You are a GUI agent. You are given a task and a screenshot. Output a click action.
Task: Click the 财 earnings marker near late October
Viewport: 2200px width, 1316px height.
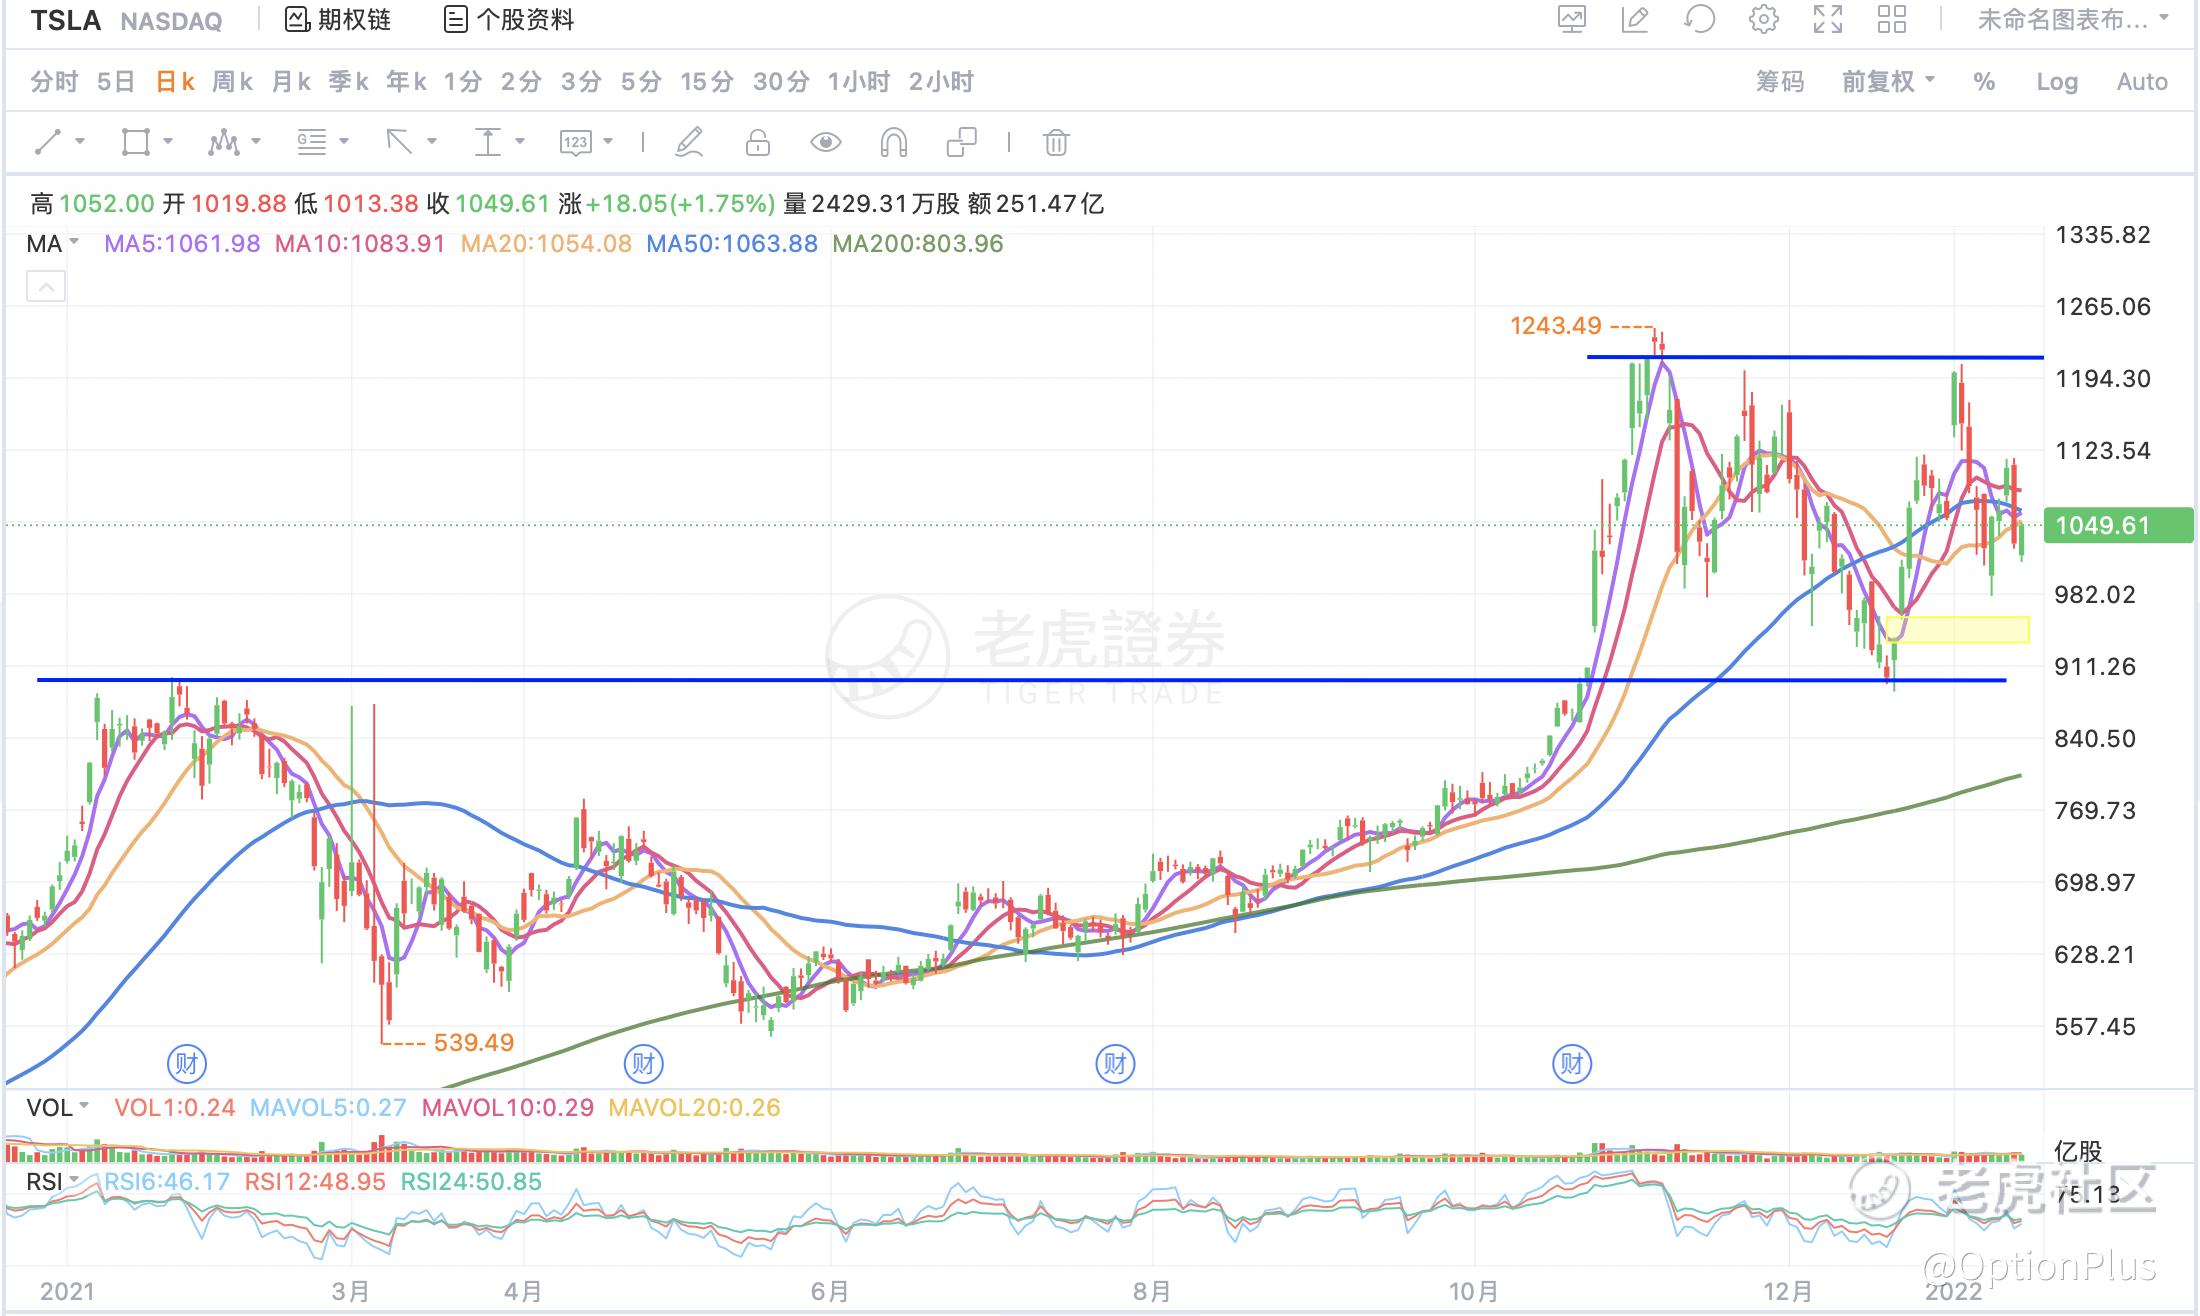click(1572, 1063)
